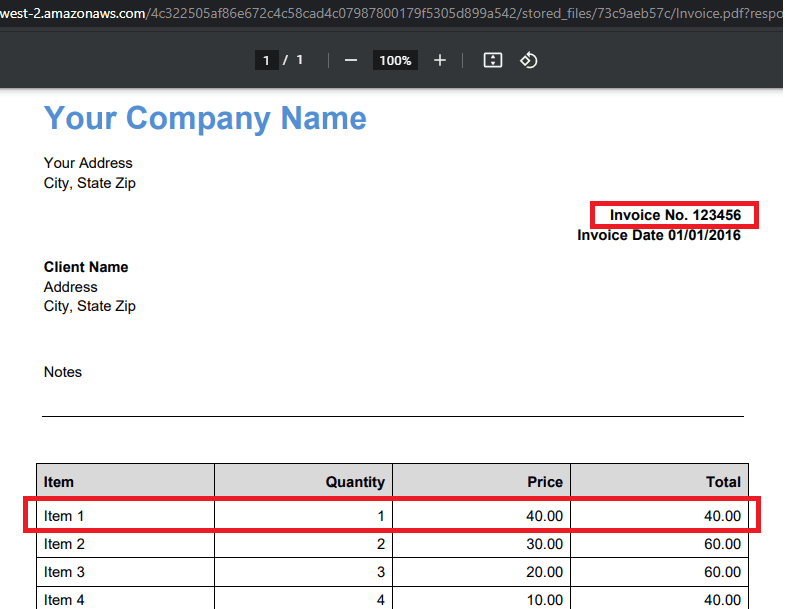Viewport: 785px width, 609px height.
Task: Select the Item 1 cell
Action: [x=65, y=516]
